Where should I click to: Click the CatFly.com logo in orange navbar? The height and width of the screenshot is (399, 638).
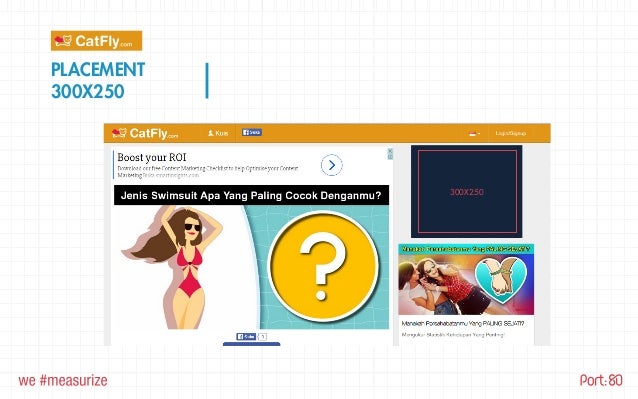pos(145,133)
